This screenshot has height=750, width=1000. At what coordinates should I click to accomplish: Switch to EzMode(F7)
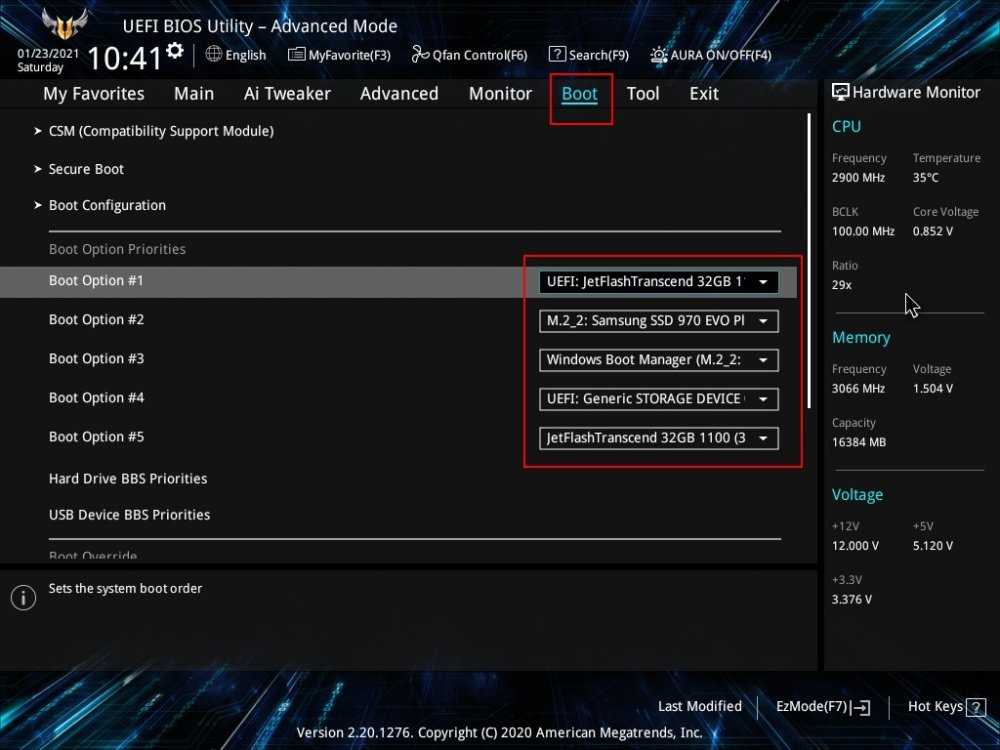(x=823, y=707)
